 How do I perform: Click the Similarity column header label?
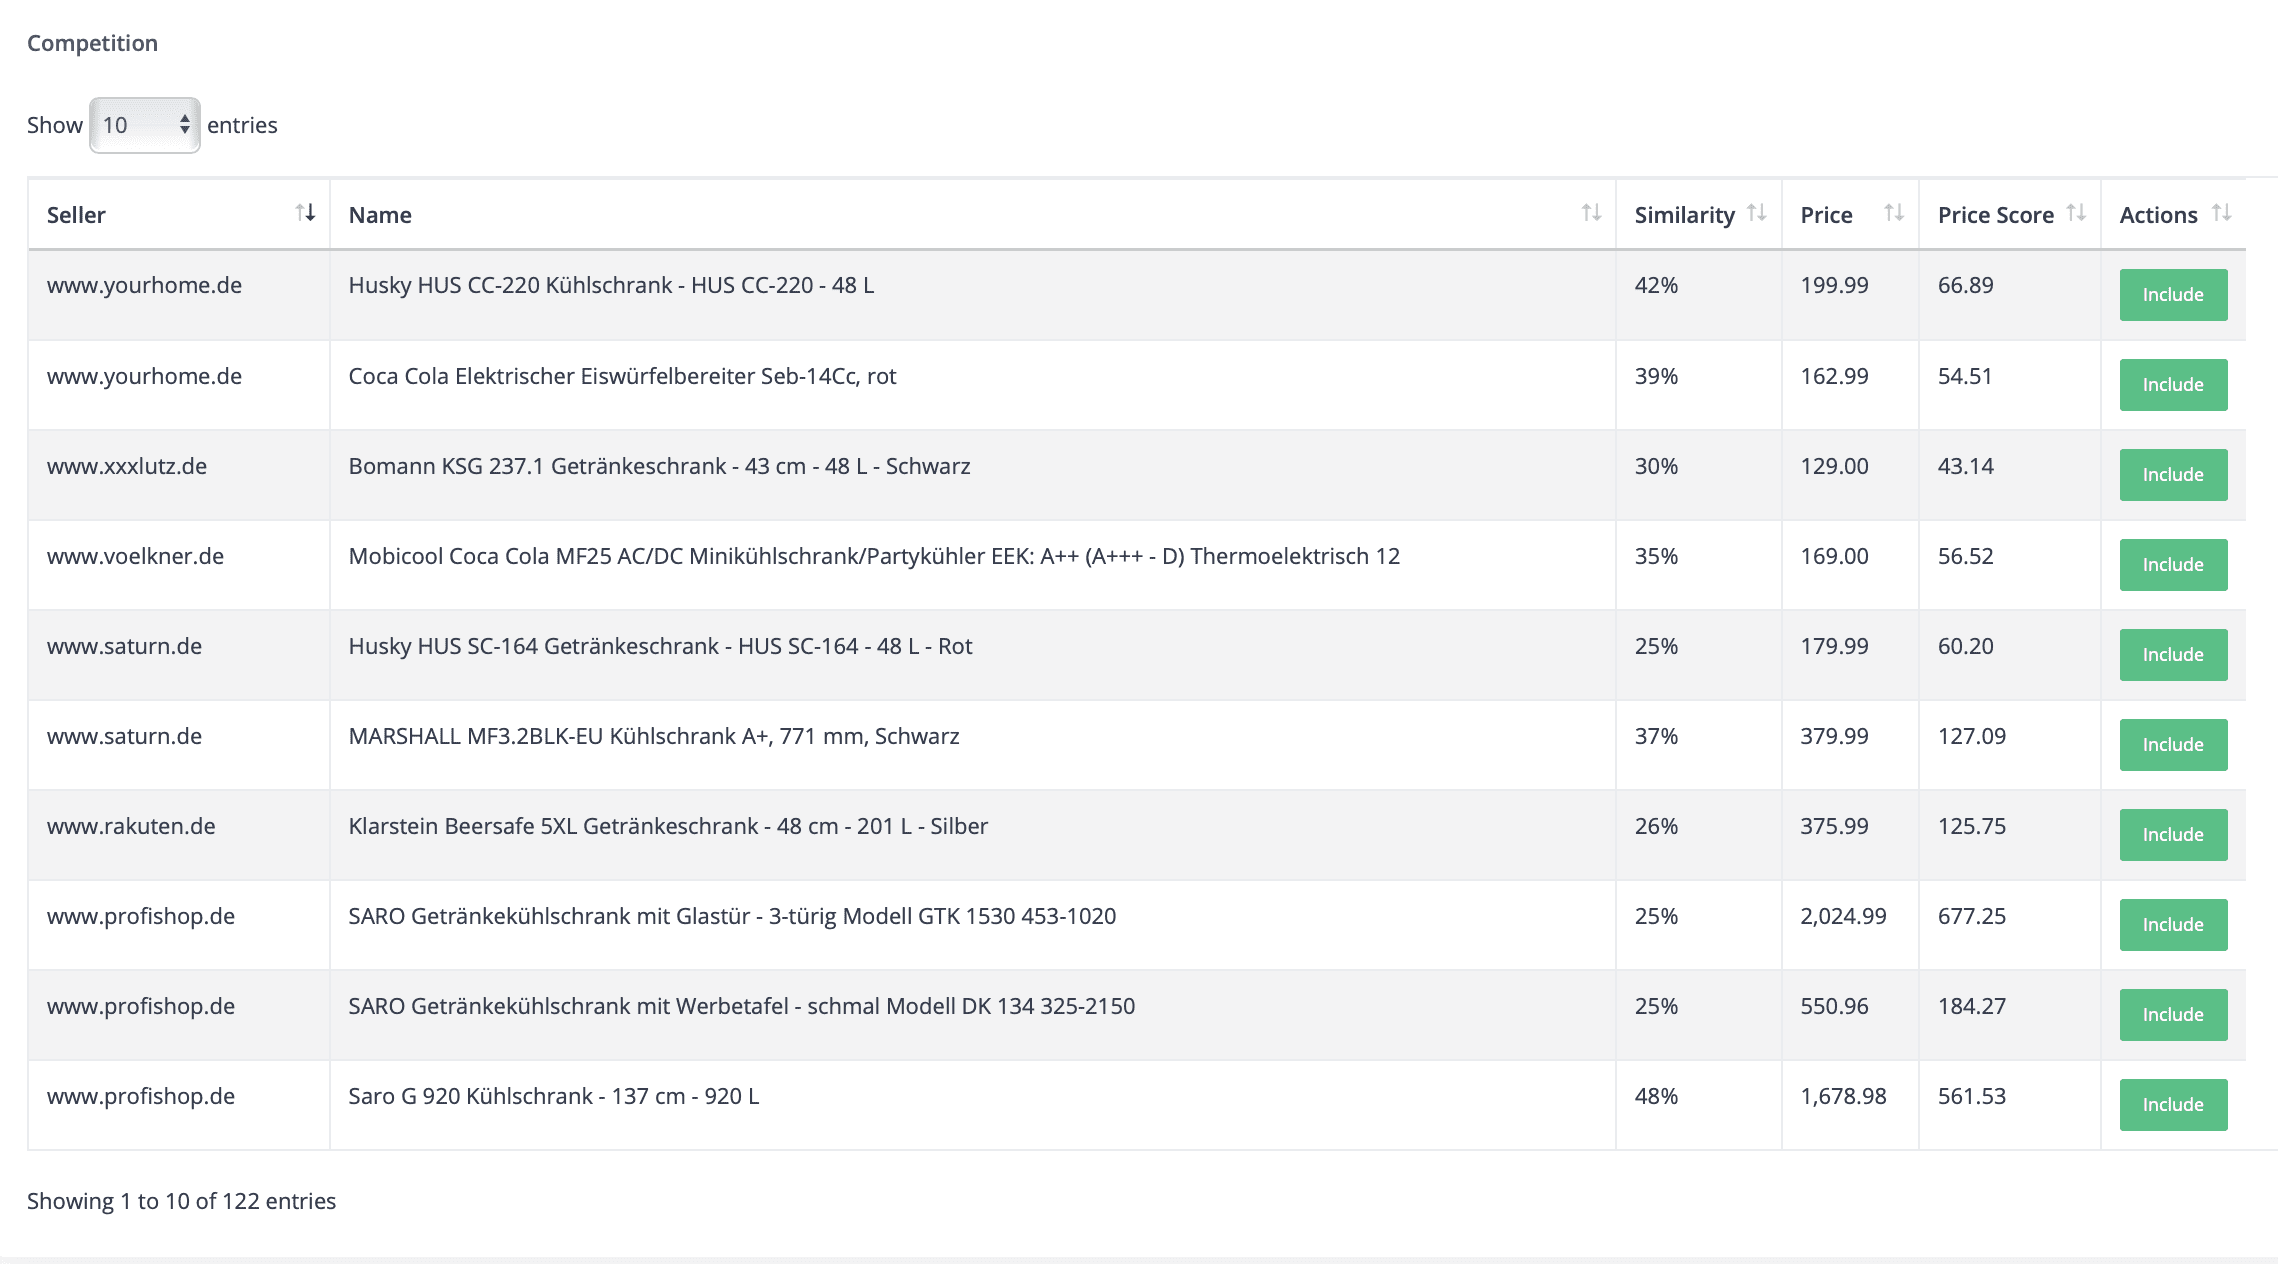point(1684,215)
